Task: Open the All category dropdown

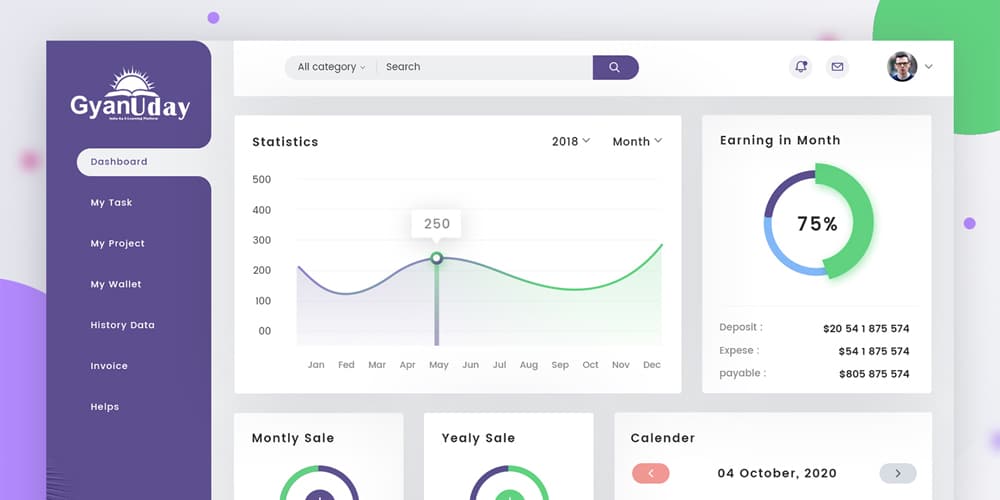Action: tap(331, 67)
